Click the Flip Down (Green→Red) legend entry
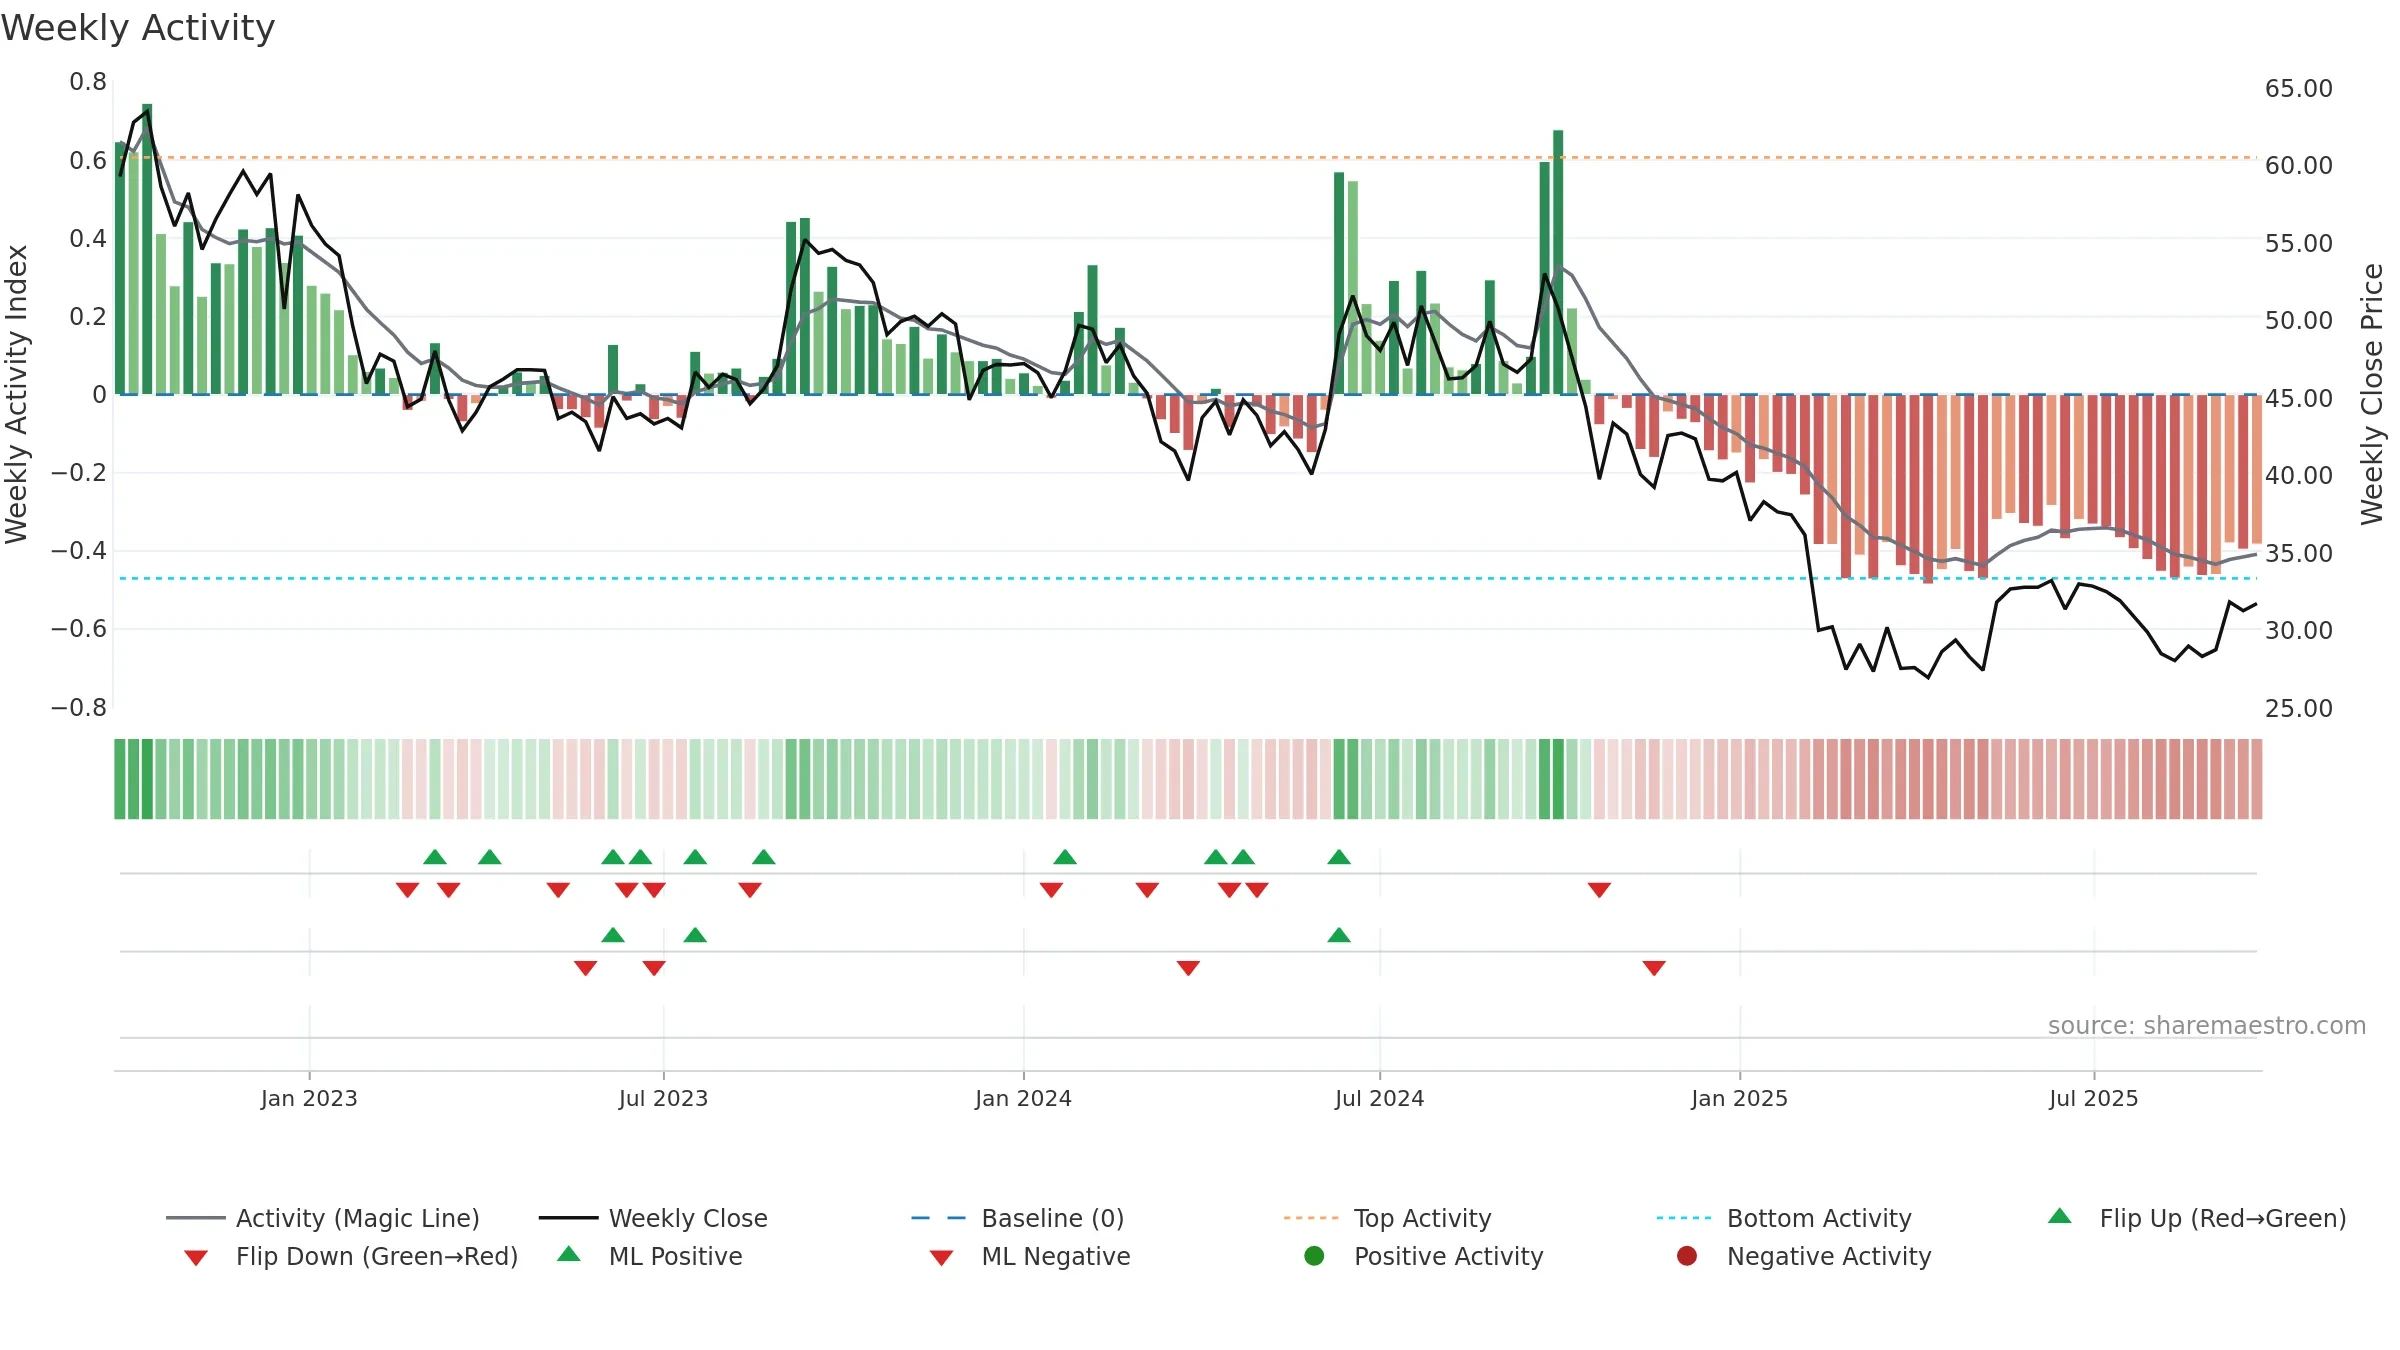The width and height of the screenshot is (2400, 1350). click(x=351, y=1256)
